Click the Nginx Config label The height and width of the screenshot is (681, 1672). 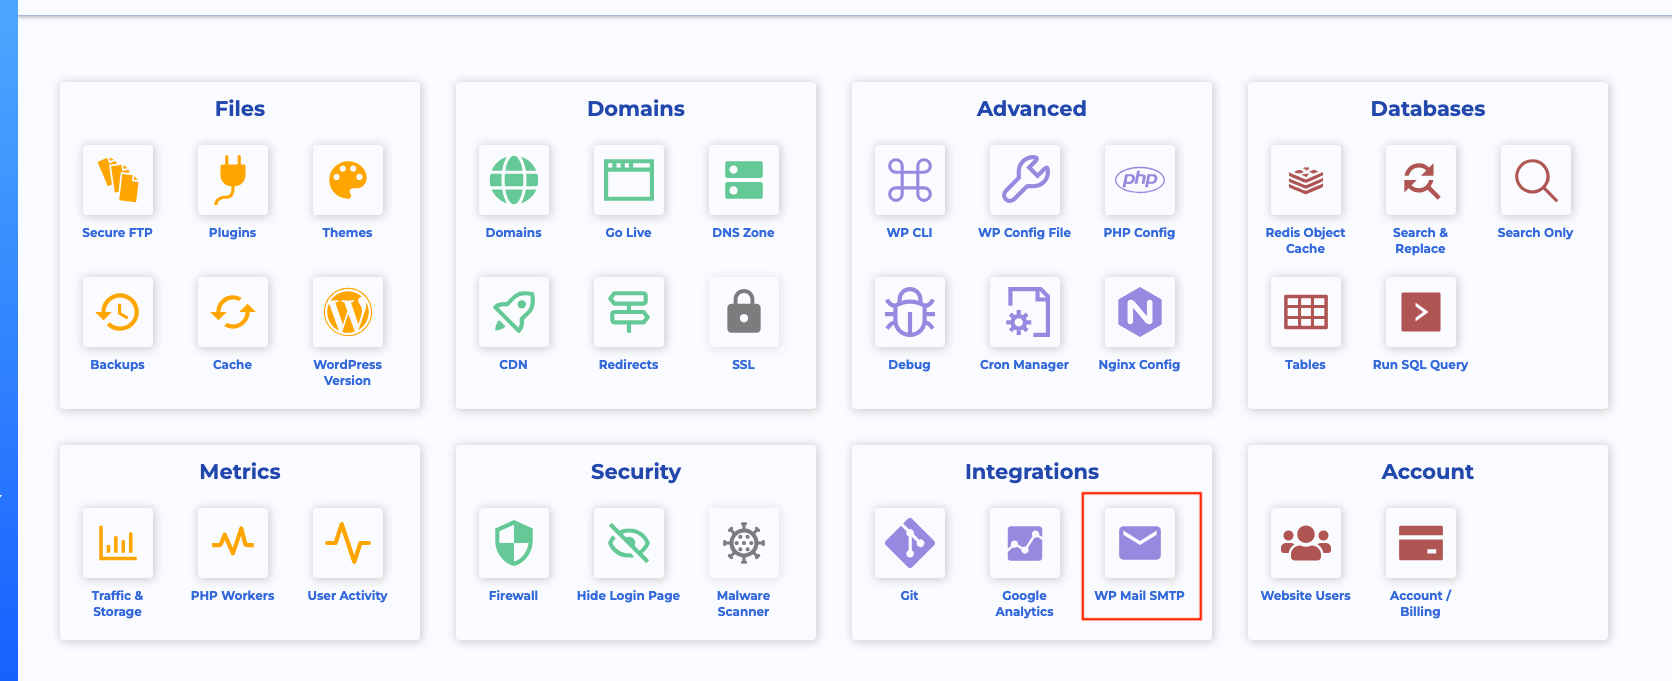(1140, 365)
